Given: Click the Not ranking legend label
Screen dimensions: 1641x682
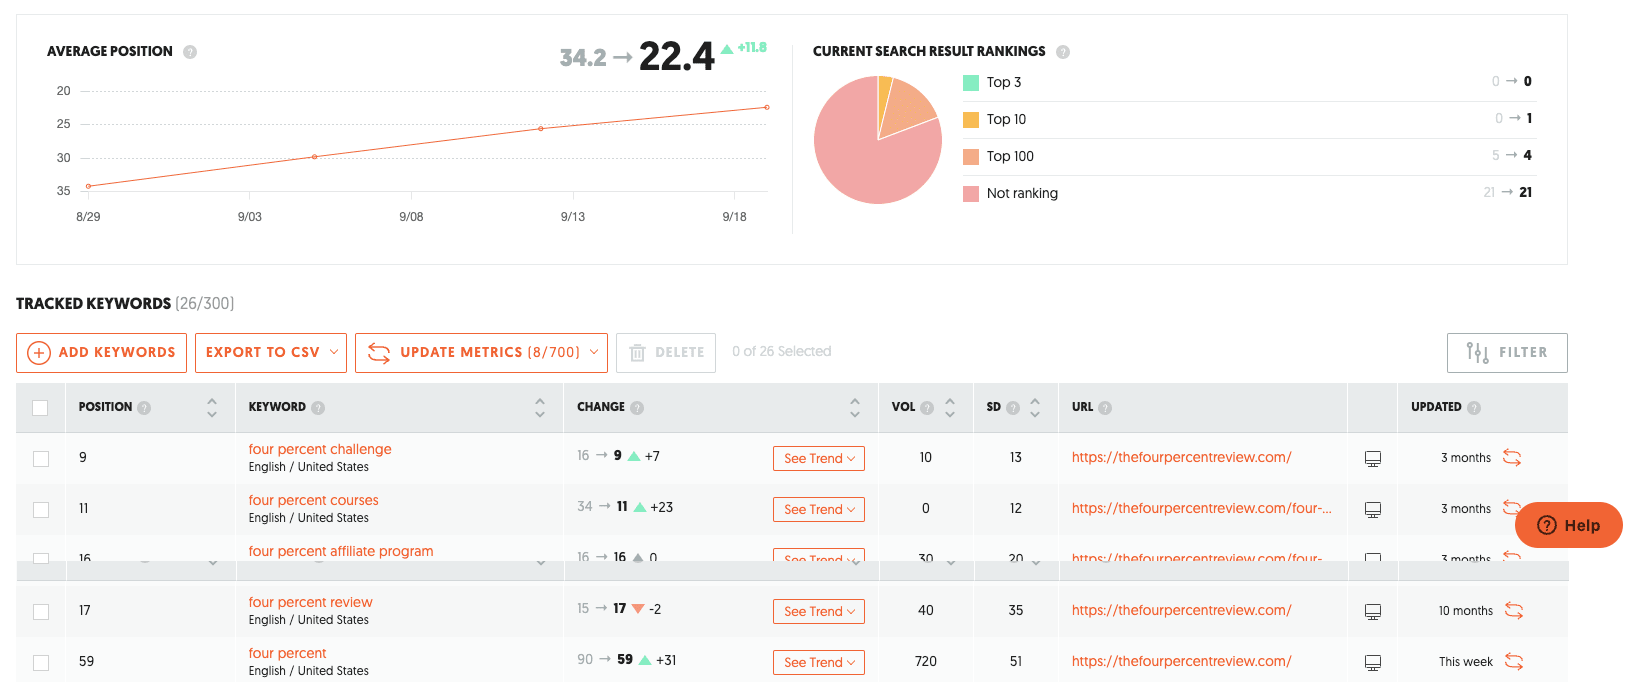Looking at the screenshot, I should (x=1022, y=194).
